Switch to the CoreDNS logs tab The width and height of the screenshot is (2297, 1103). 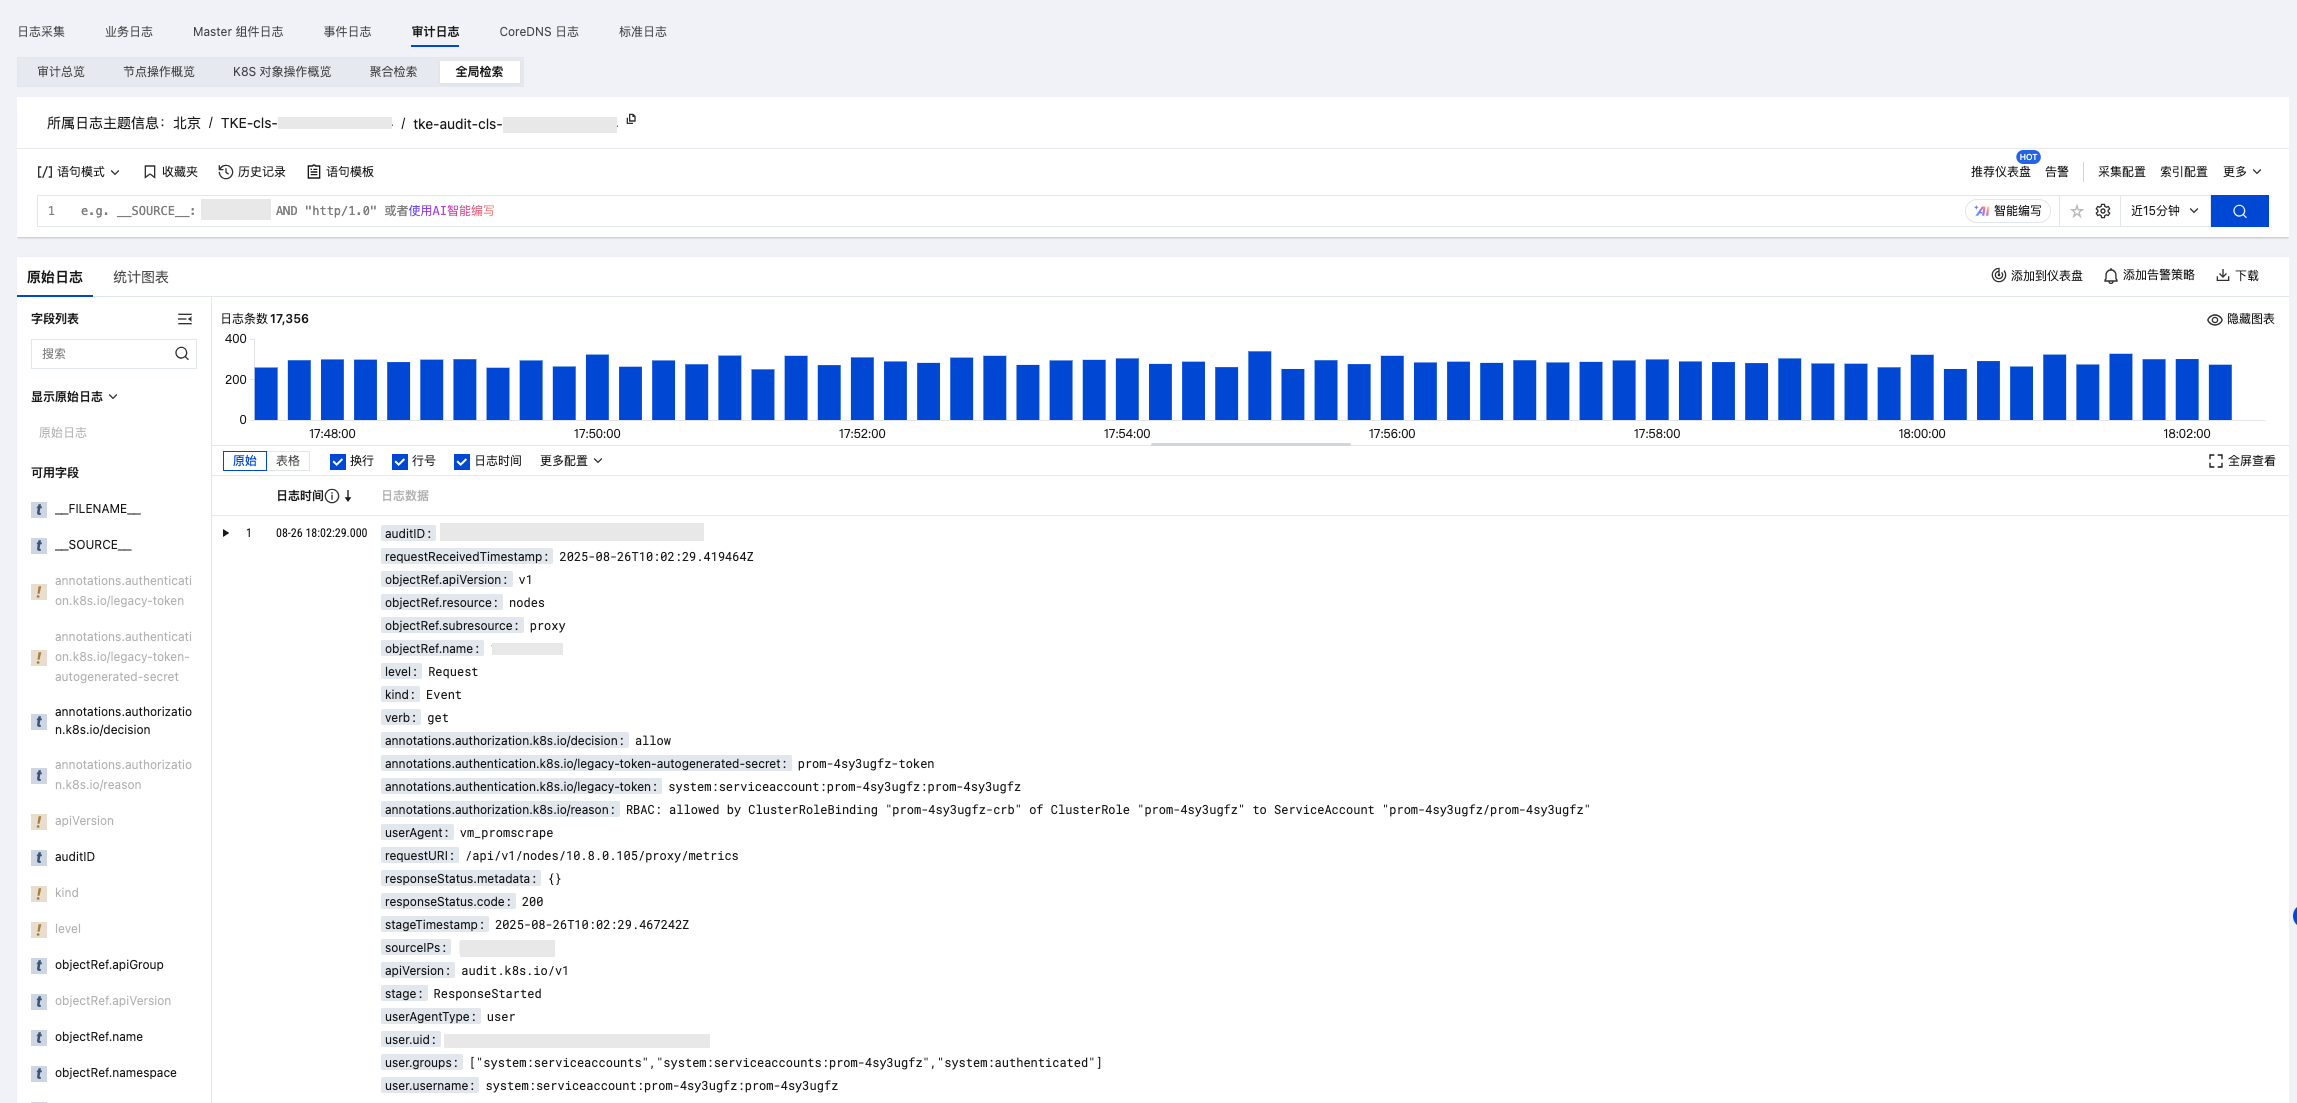(x=538, y=32)
